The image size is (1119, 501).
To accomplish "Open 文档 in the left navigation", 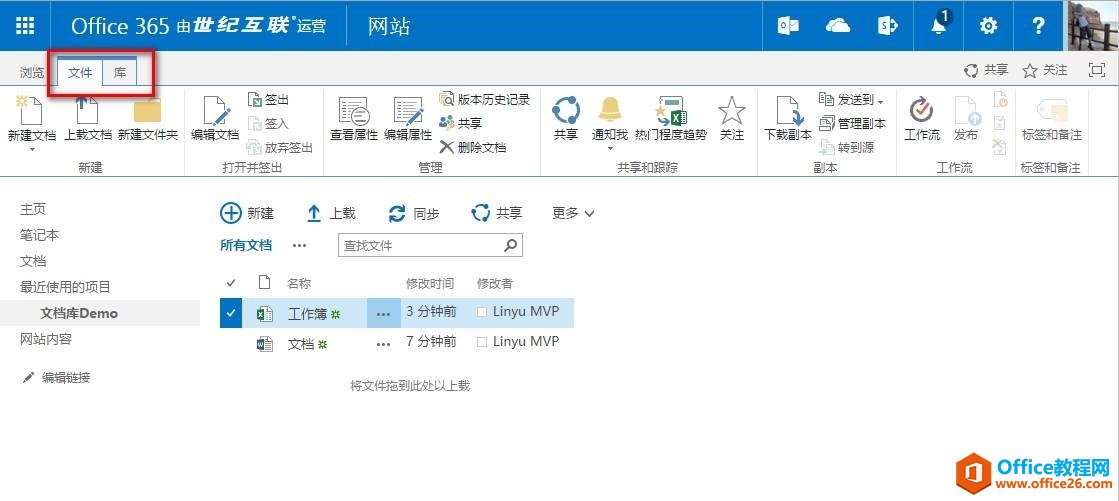I will [33, 261].
